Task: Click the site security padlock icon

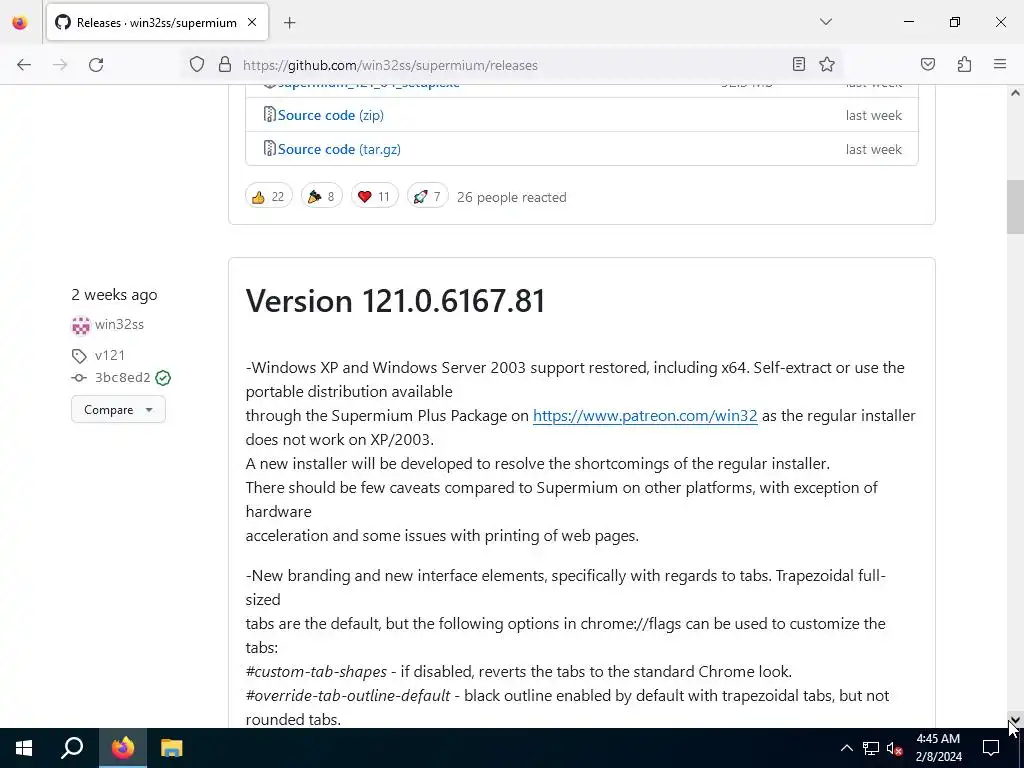Action: (225, 64)
